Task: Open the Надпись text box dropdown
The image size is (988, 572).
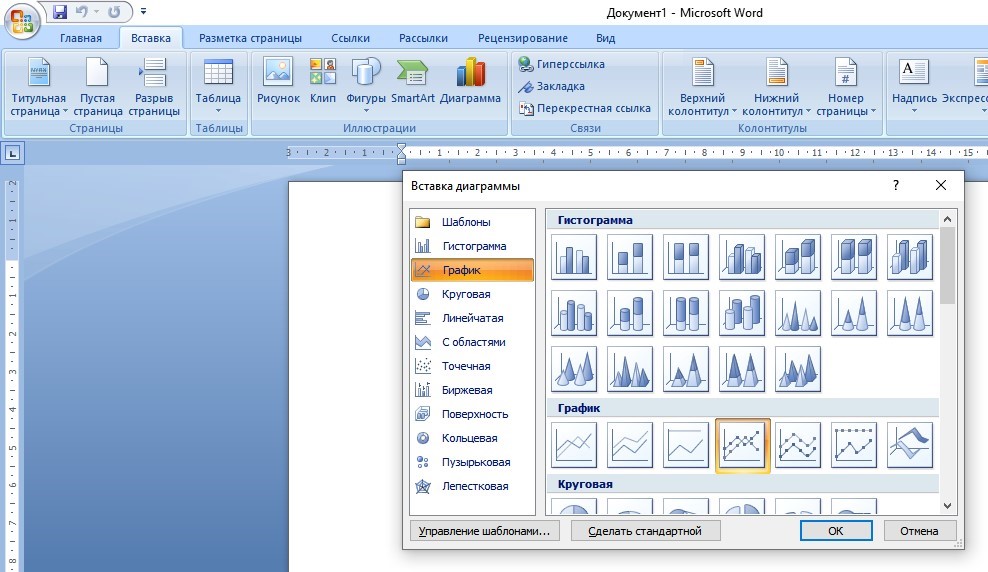Action: point(914,87)
